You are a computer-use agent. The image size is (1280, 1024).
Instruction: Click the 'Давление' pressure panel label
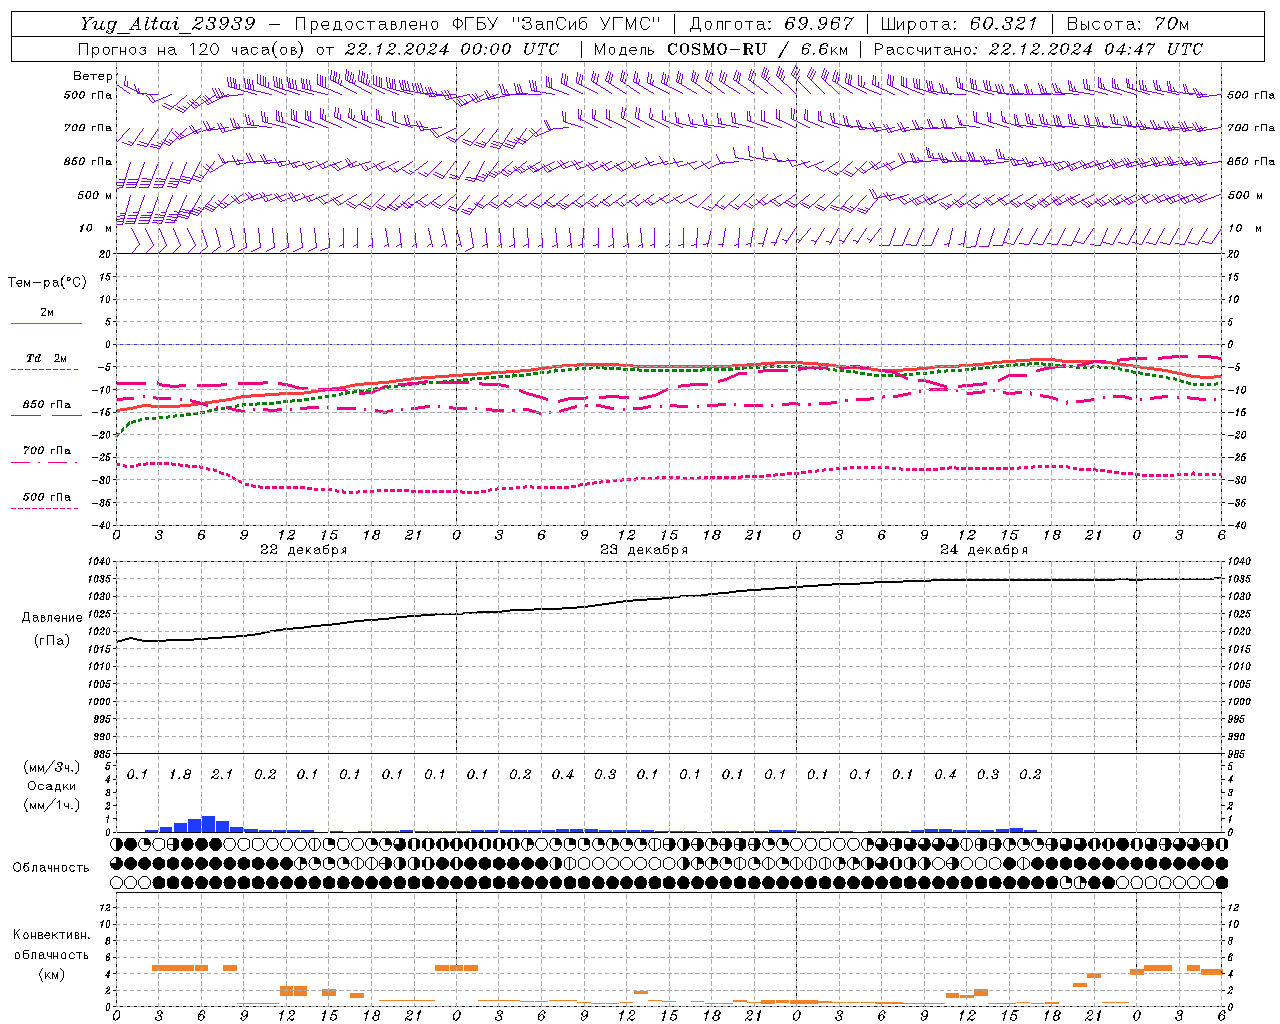pos(52,618)
